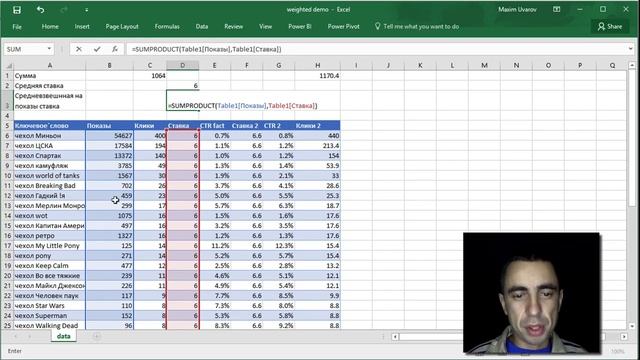Open the Power BI tab
The width and height of the screenshot is (640, 360).
[300, 27]
